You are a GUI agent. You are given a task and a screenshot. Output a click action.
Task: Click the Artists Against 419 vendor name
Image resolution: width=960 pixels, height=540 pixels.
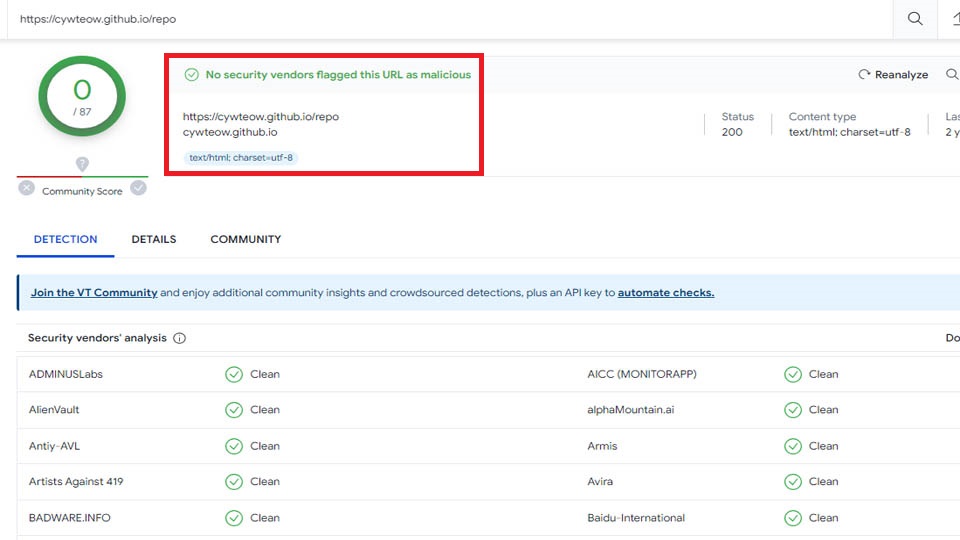[x=76, y=481]
